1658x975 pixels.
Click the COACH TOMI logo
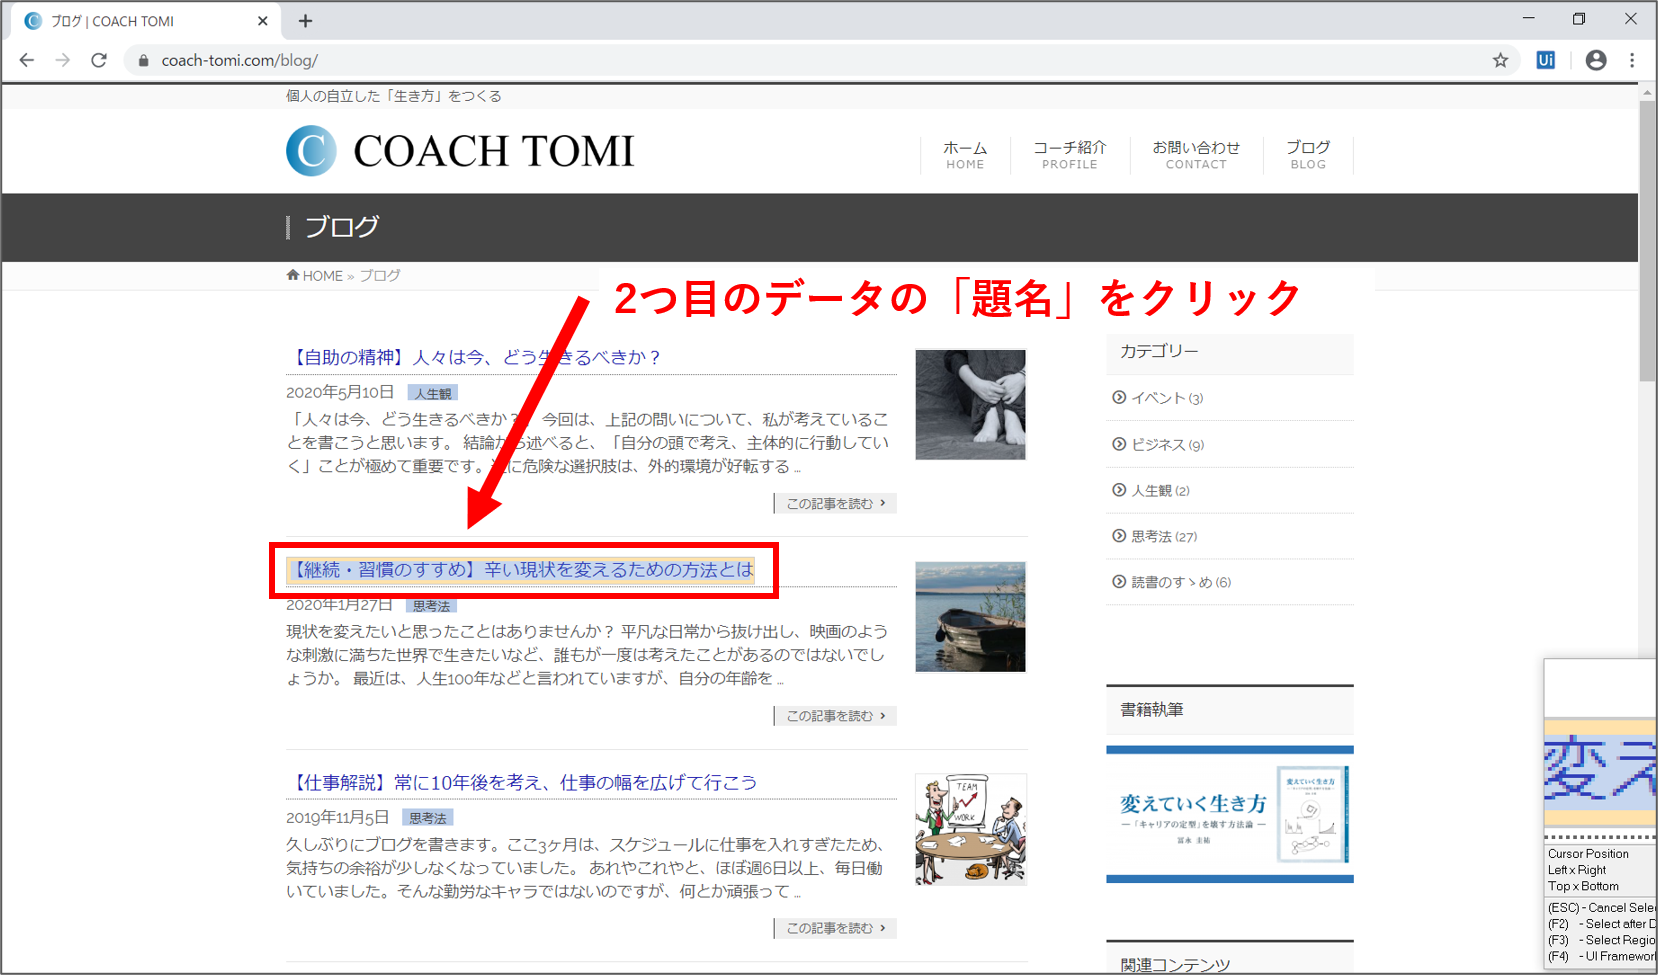(460, 151)
